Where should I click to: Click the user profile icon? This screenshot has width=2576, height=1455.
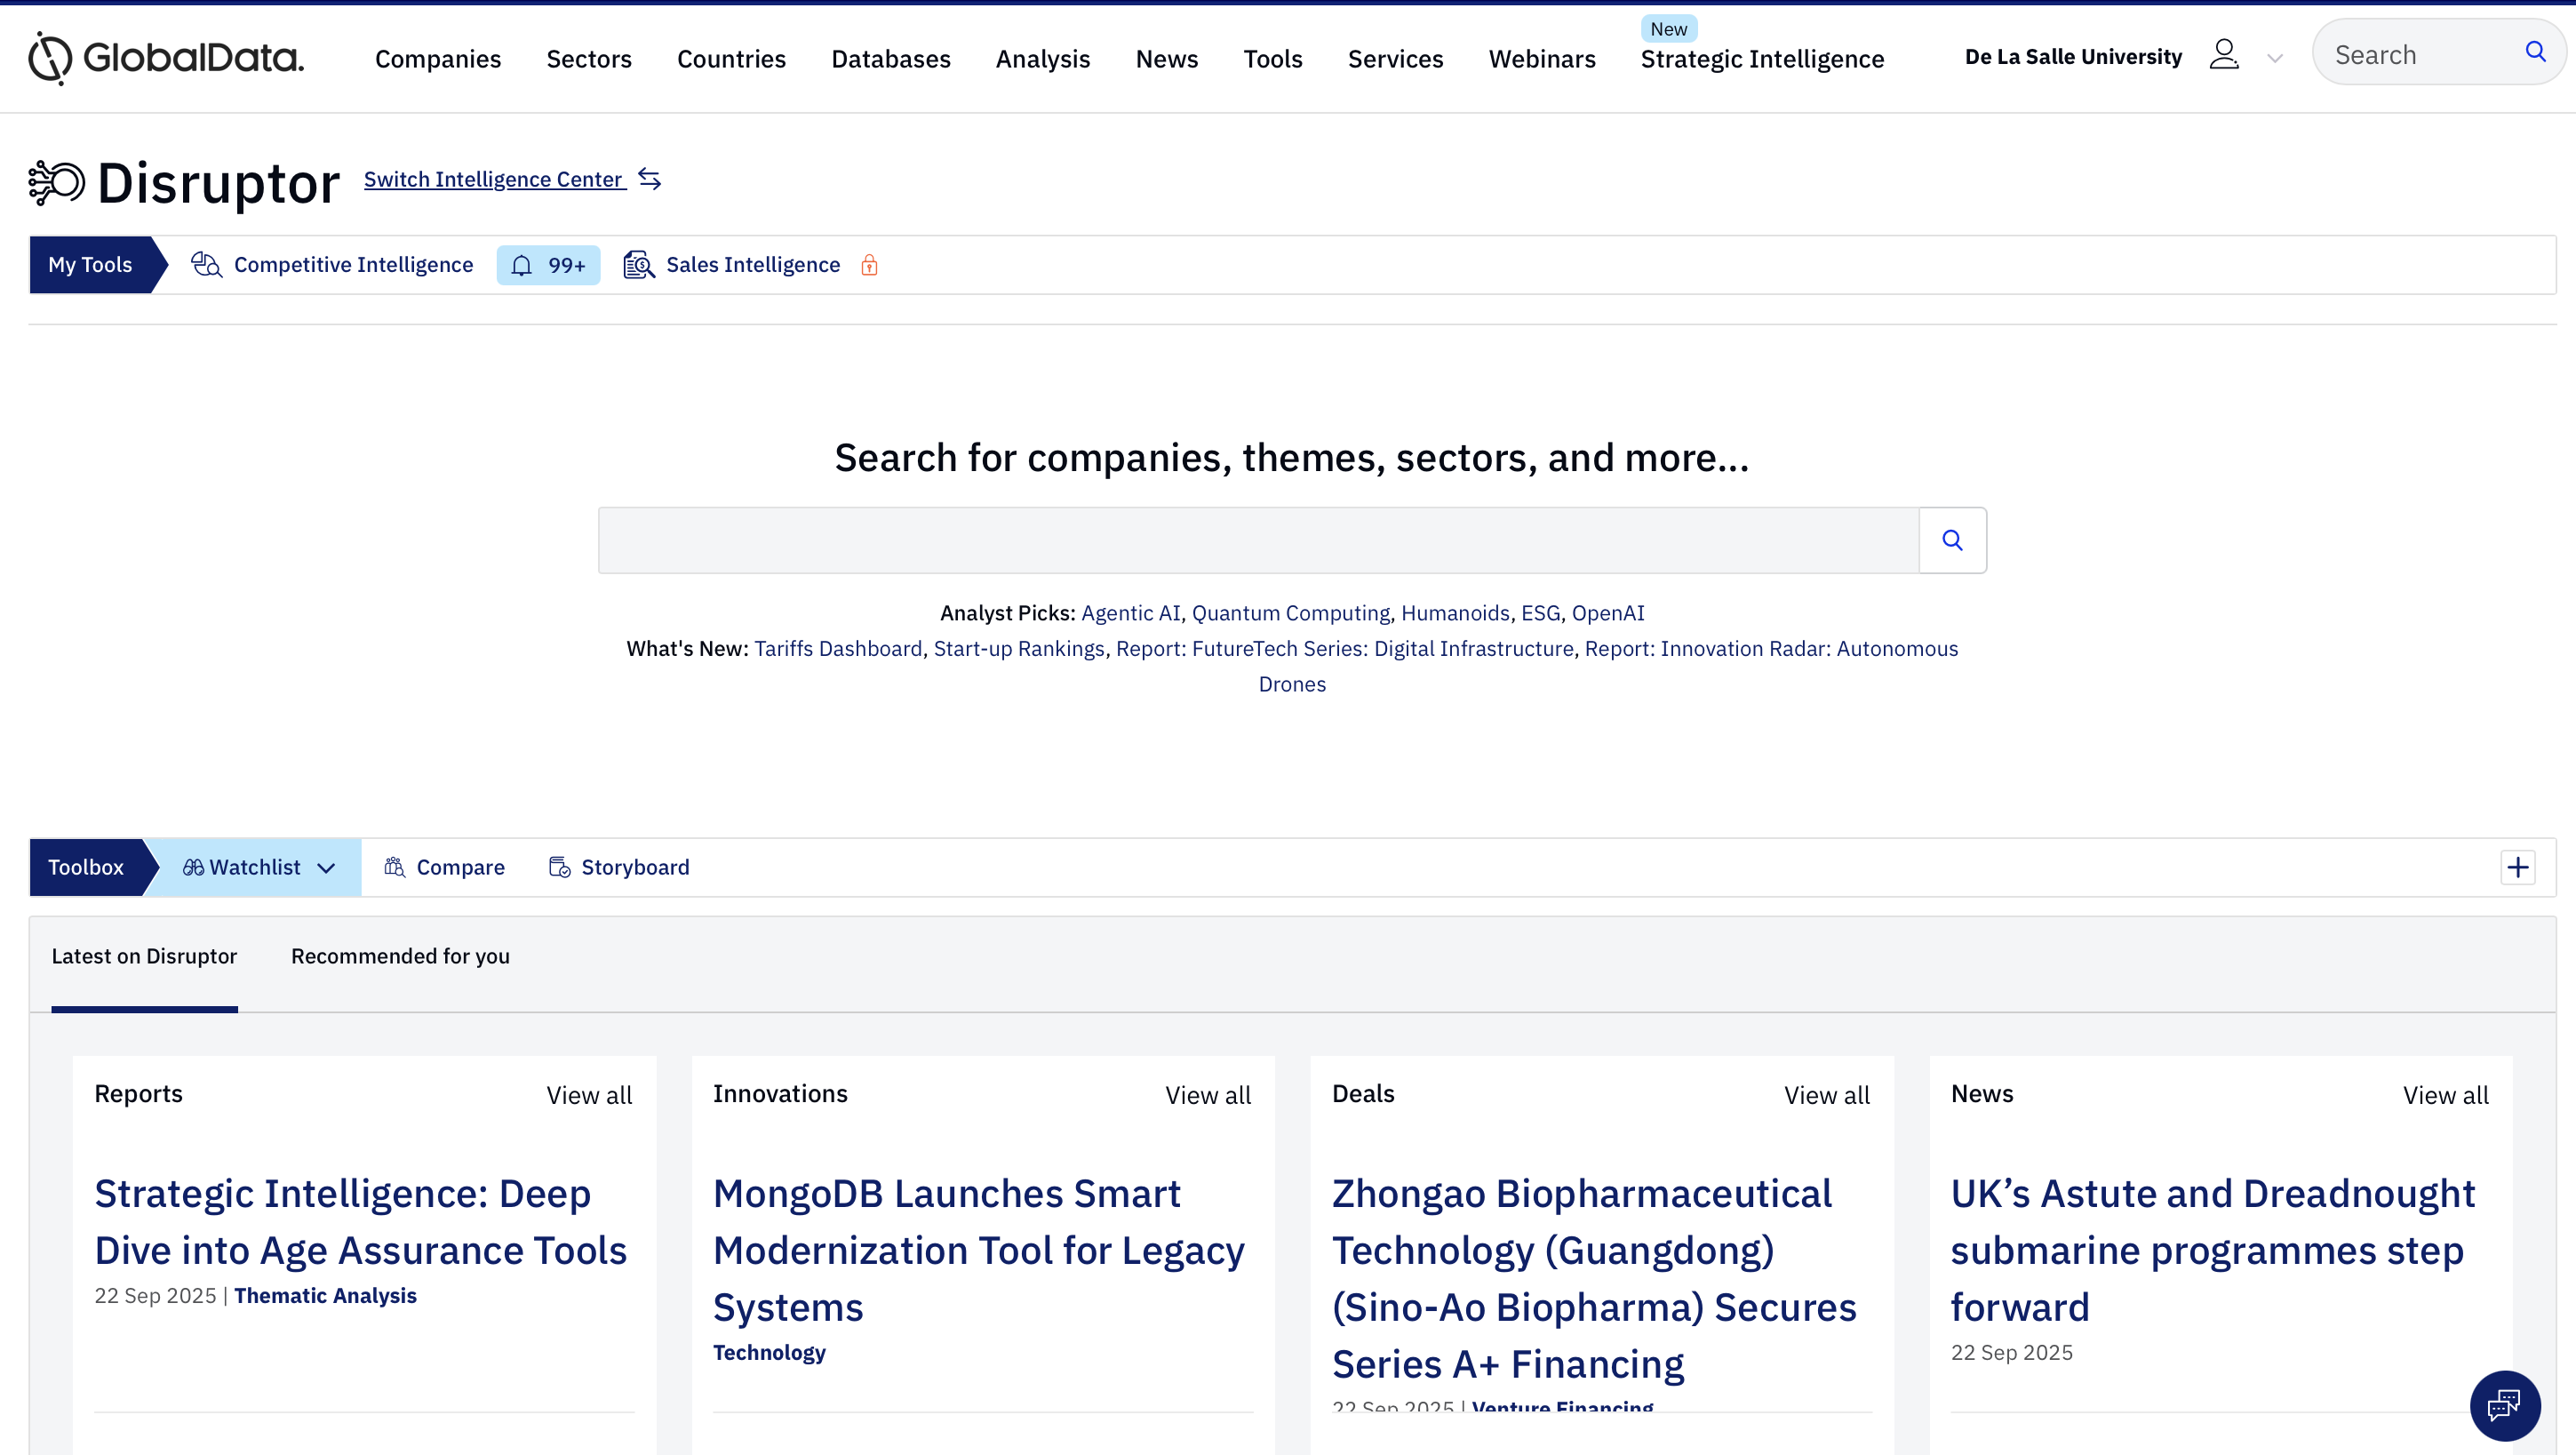(2223, 55)
